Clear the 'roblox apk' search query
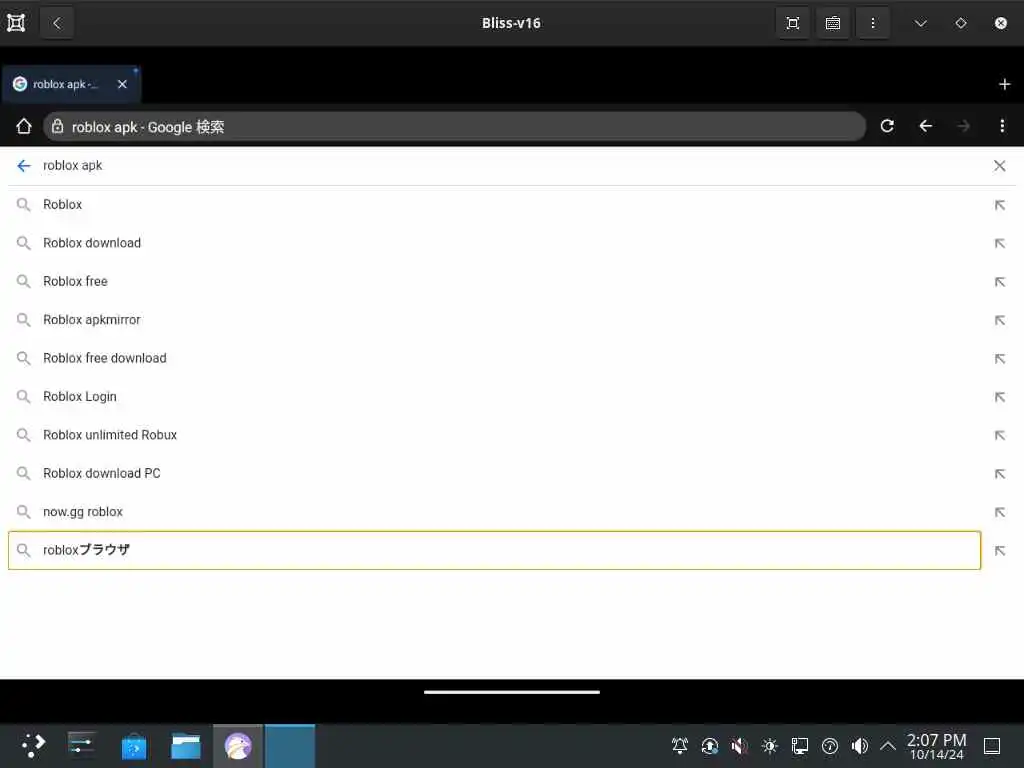Viewport: 1024px width, 768px height. tap(999, 166)
